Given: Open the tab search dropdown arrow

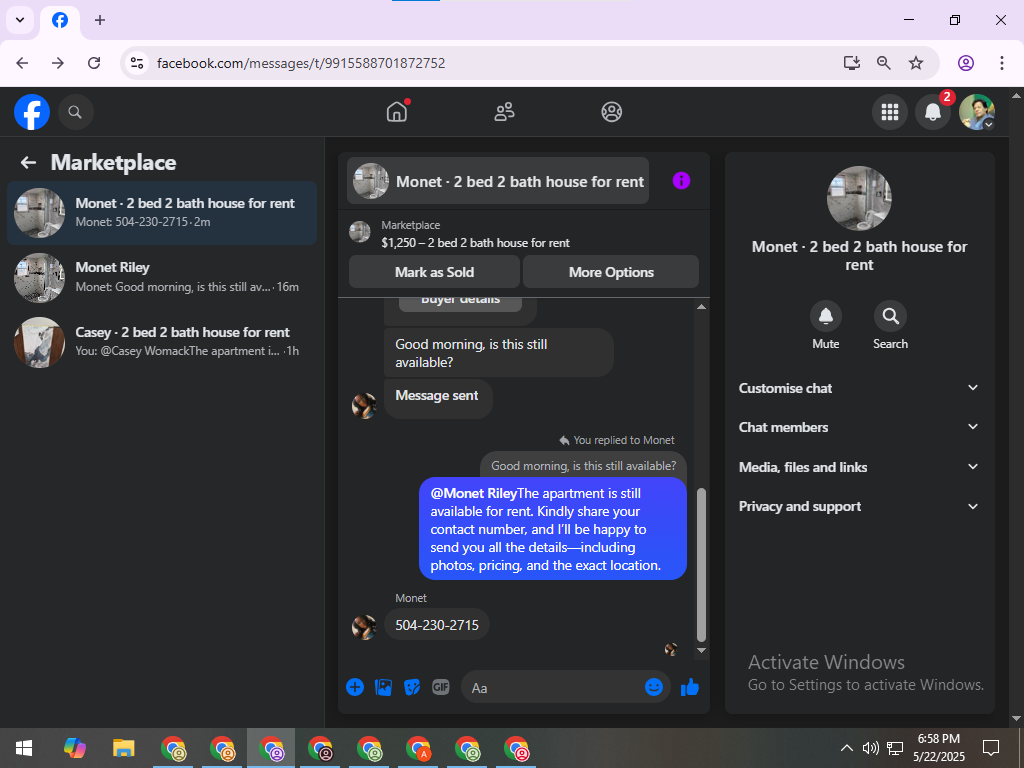Looking at the screenshot, I should pyautogui.click(x=20, y=20).
